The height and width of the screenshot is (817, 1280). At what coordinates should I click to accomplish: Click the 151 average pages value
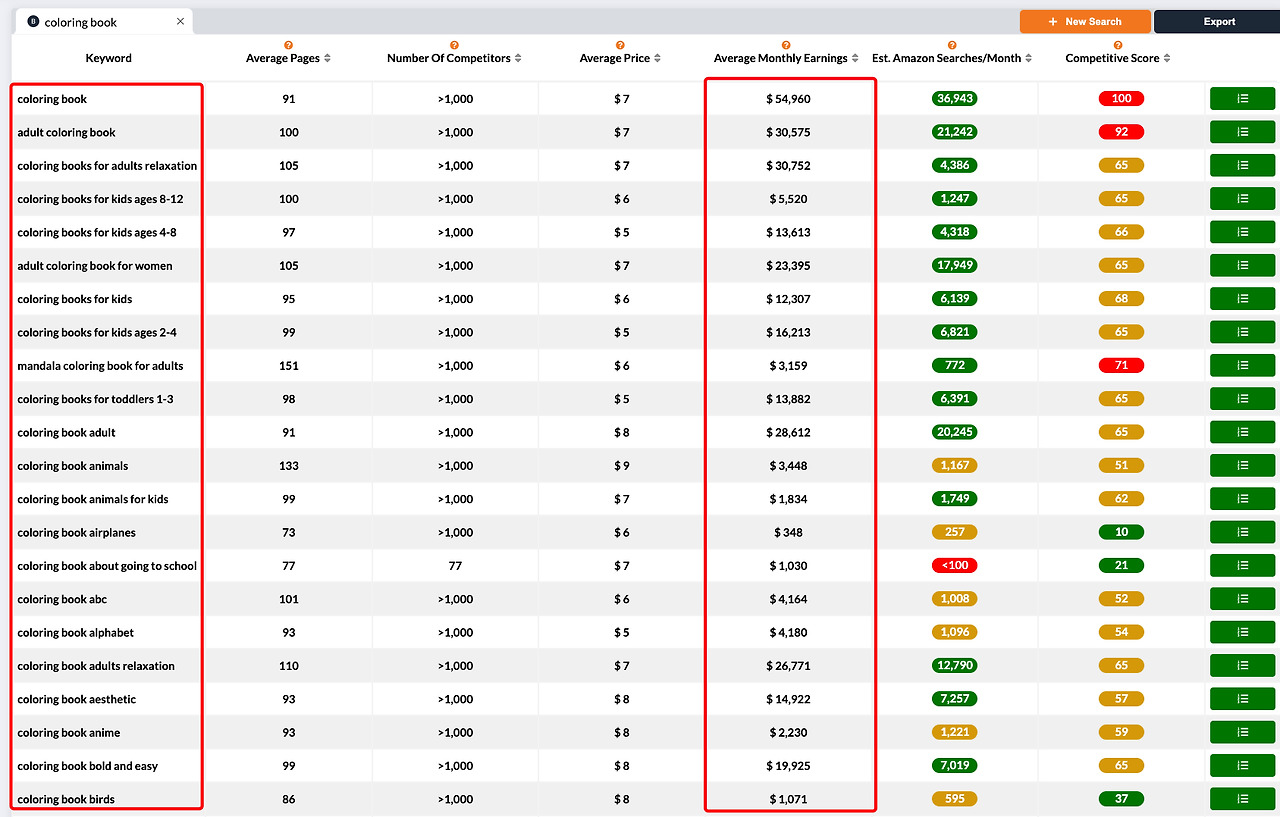point(289,366)
